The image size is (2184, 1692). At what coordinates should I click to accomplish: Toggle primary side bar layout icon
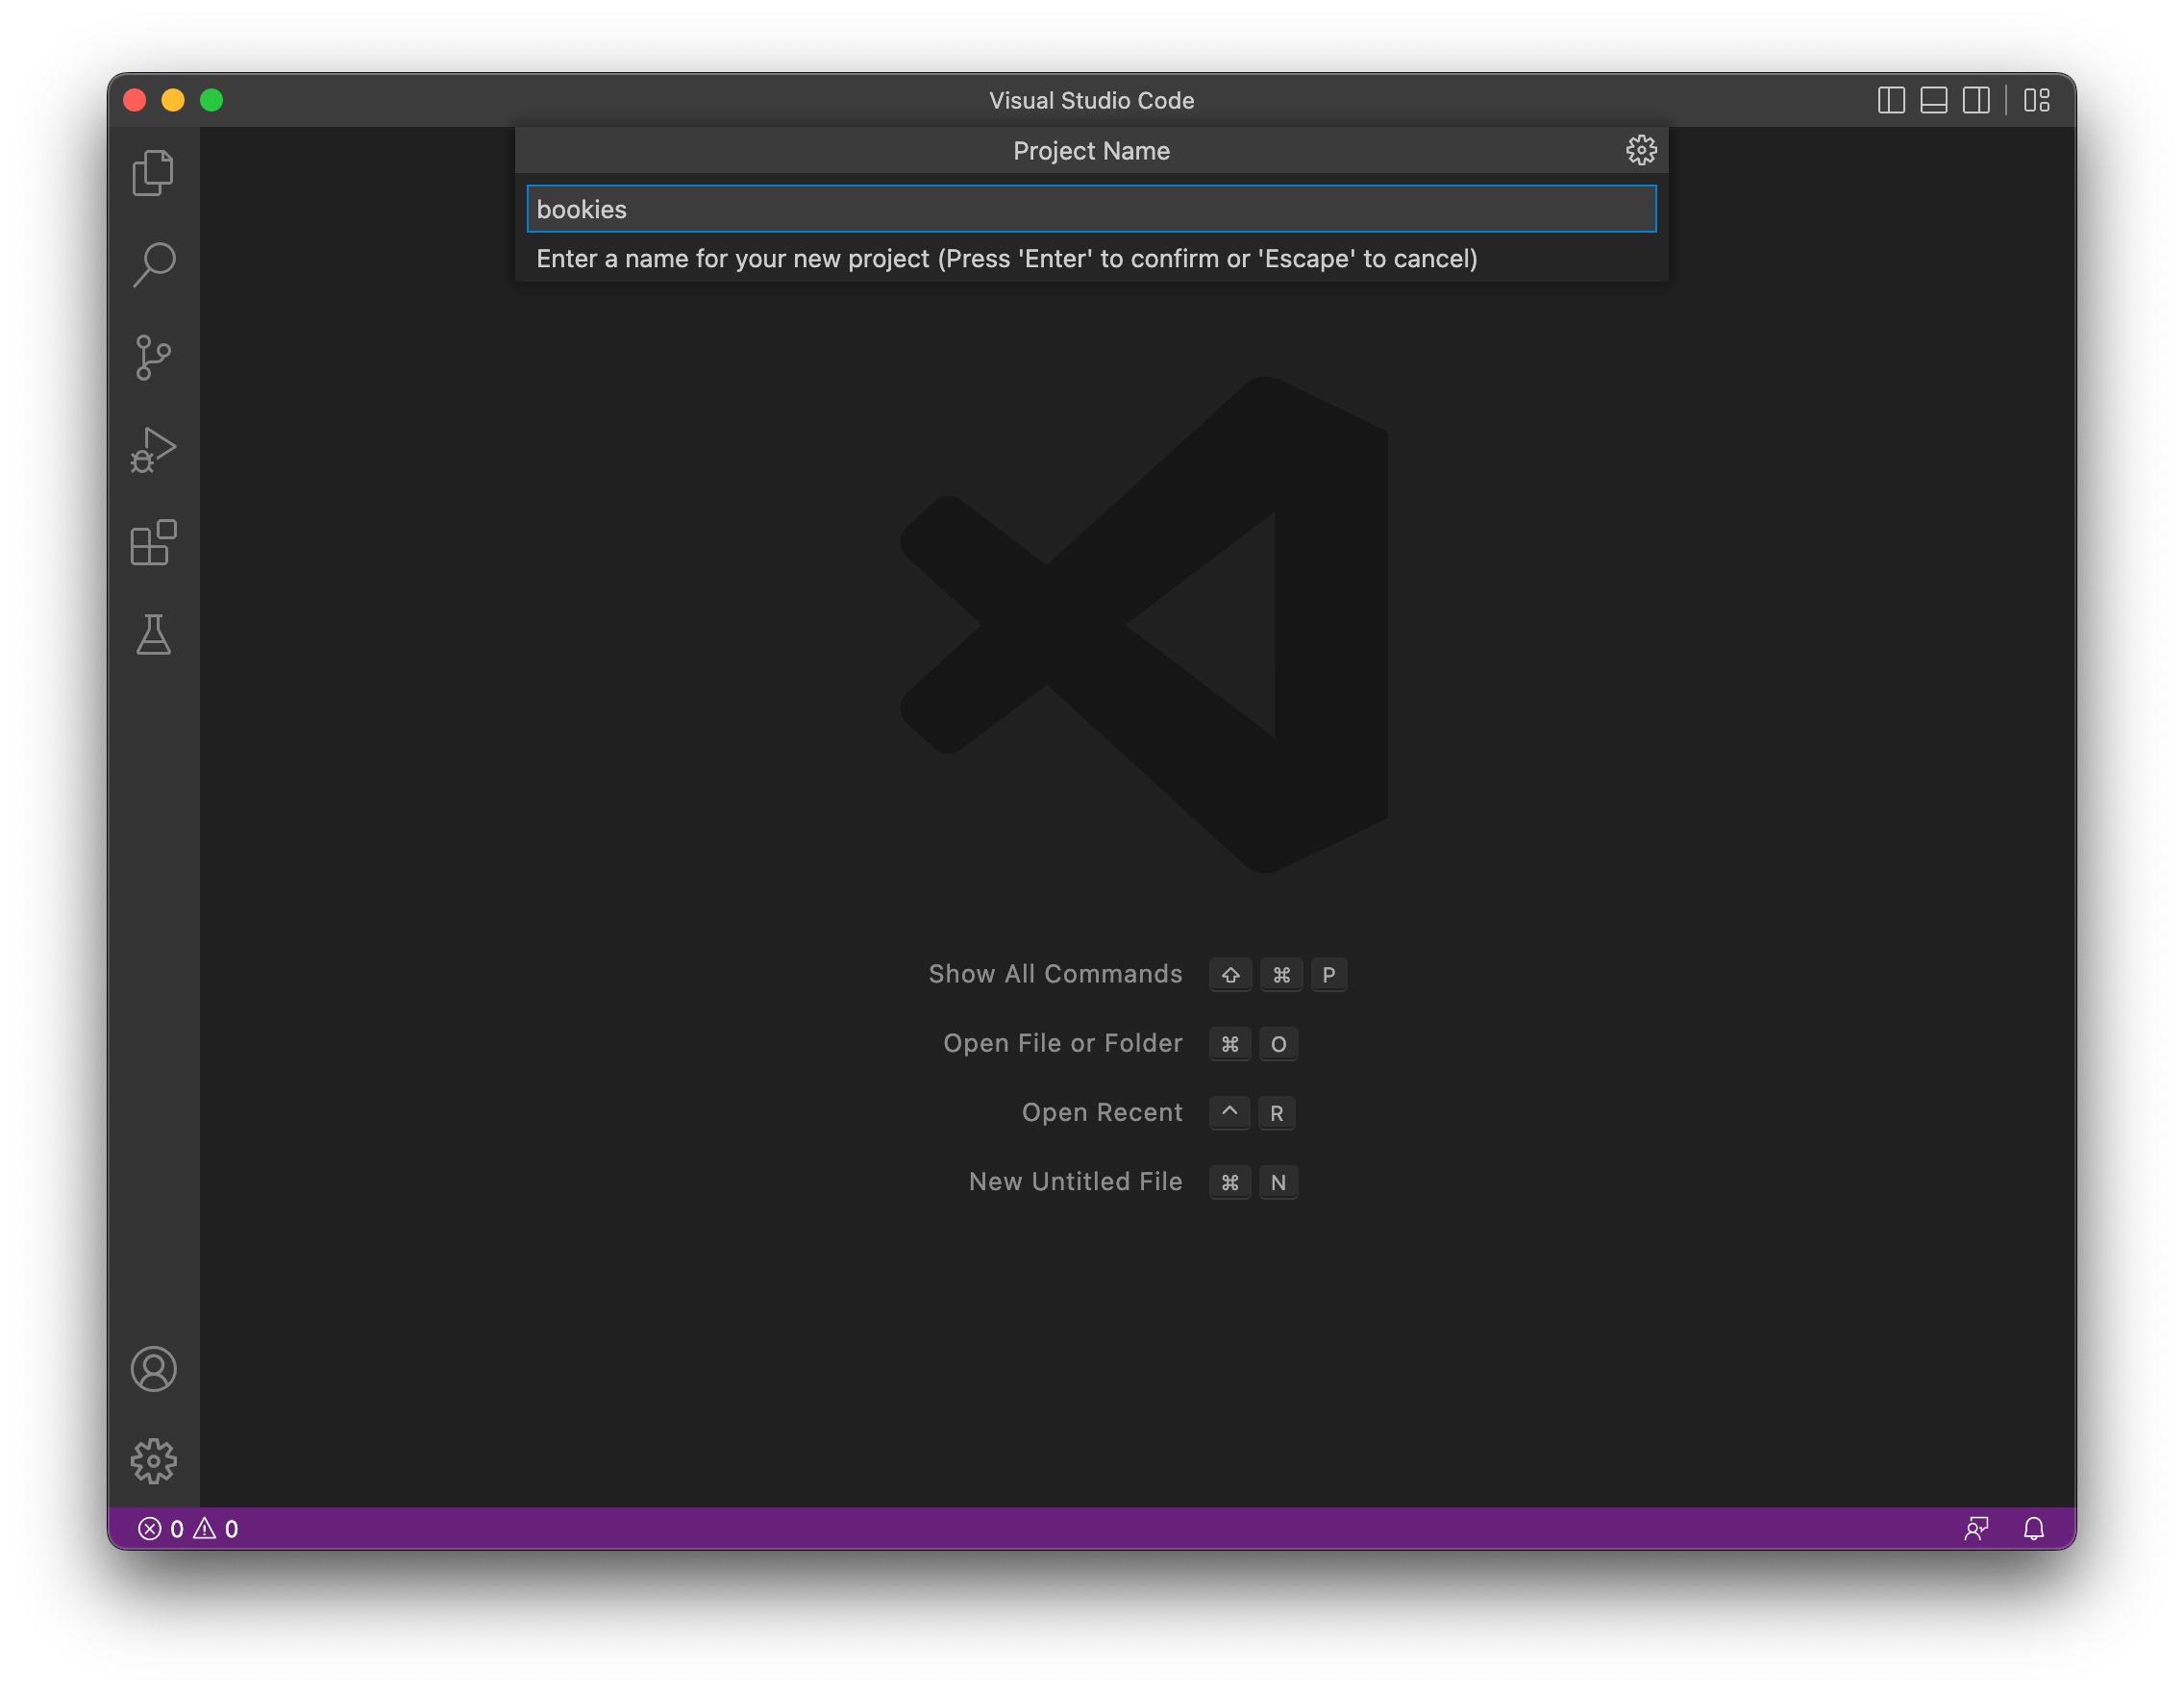coord(1890,100)
